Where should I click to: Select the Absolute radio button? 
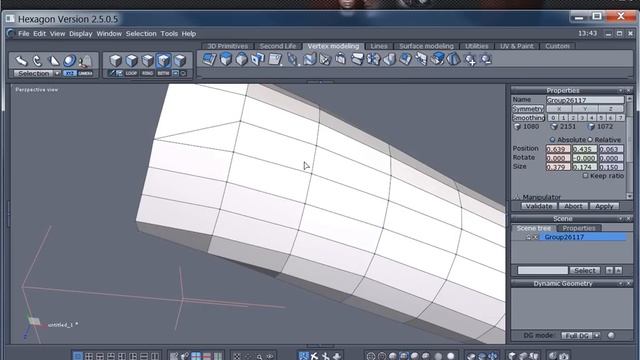coord(552,140)
